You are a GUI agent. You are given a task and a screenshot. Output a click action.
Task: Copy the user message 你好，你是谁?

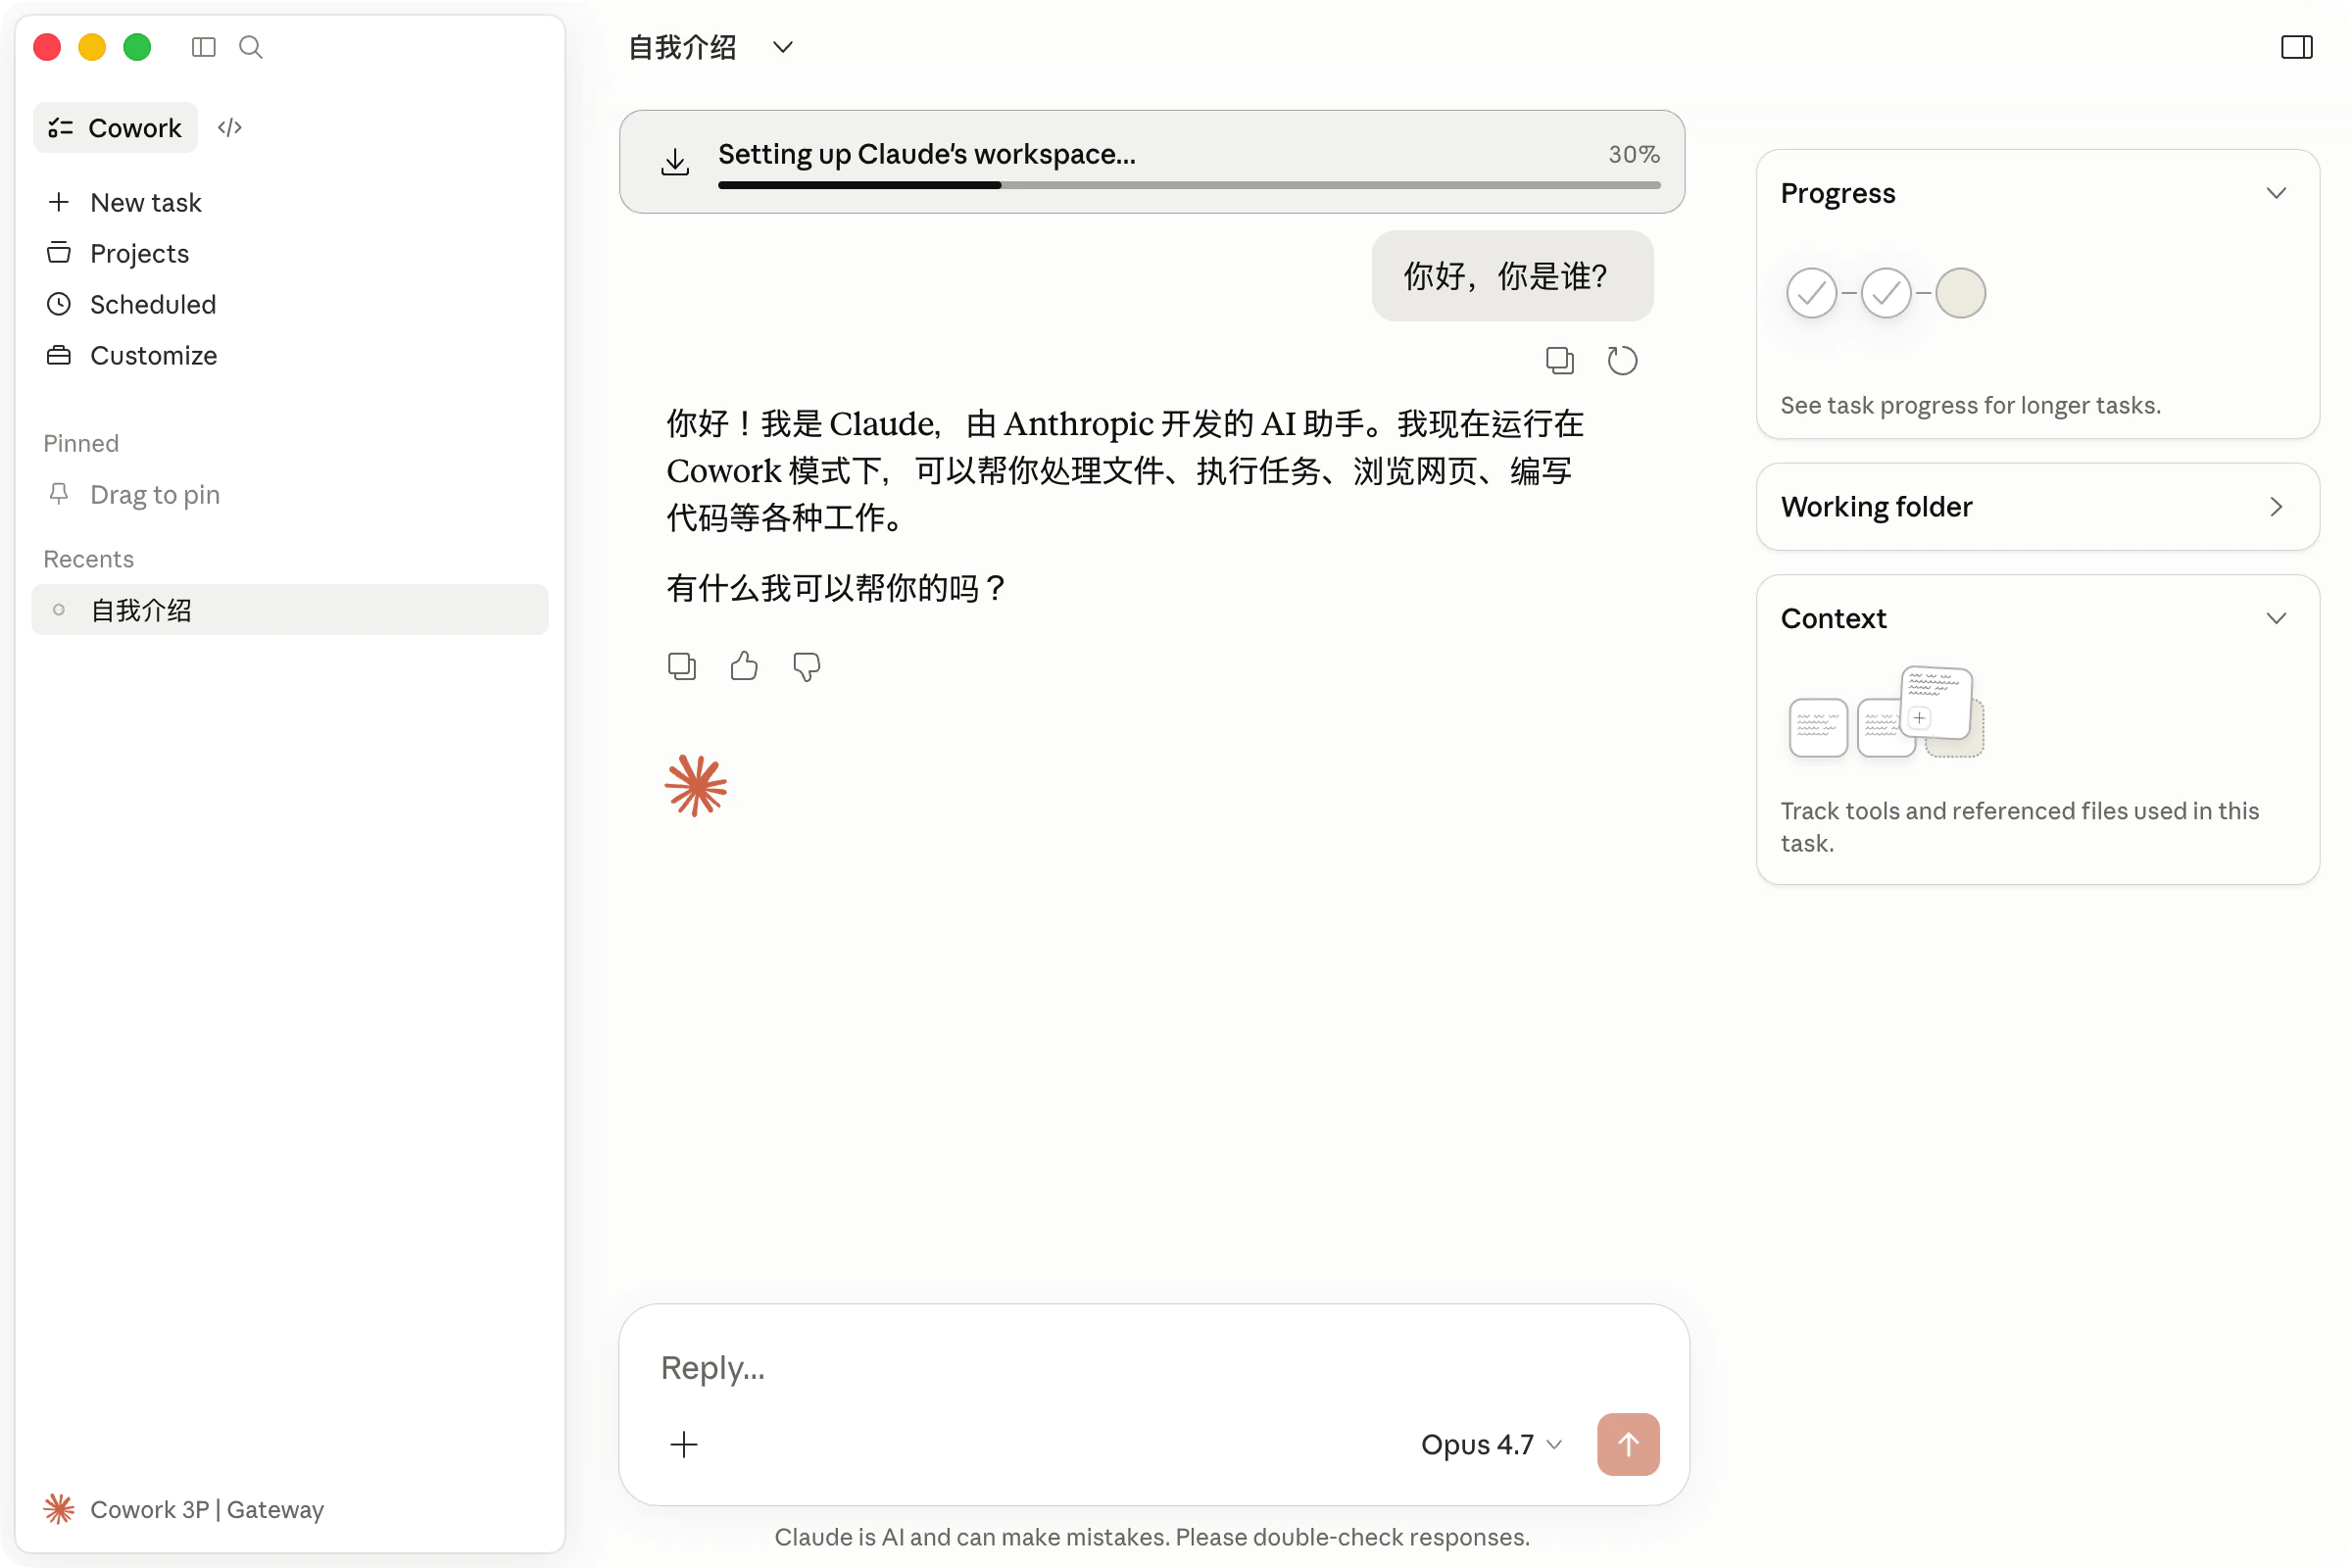1559,360
